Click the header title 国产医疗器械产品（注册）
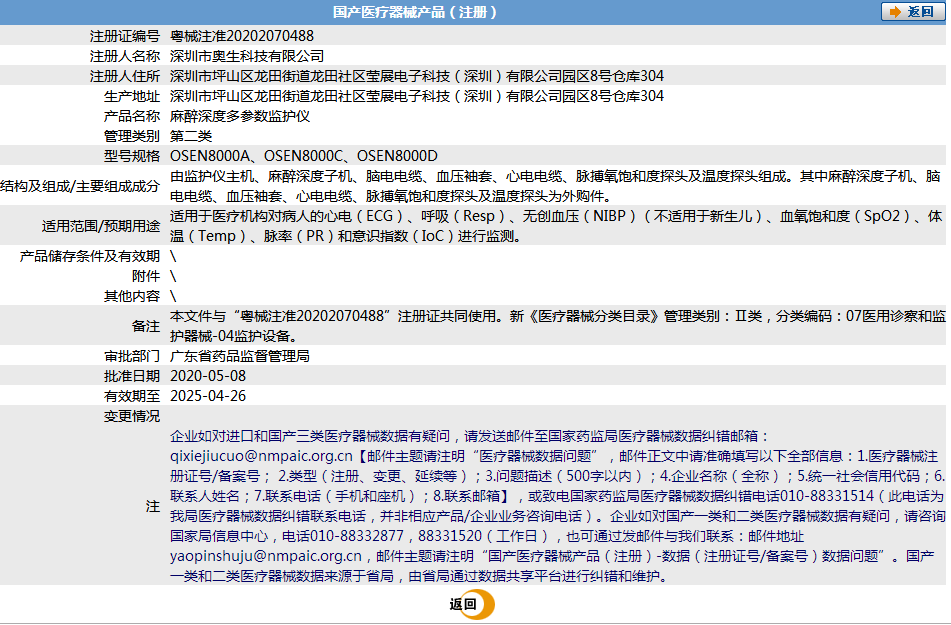 click(415, 12)
